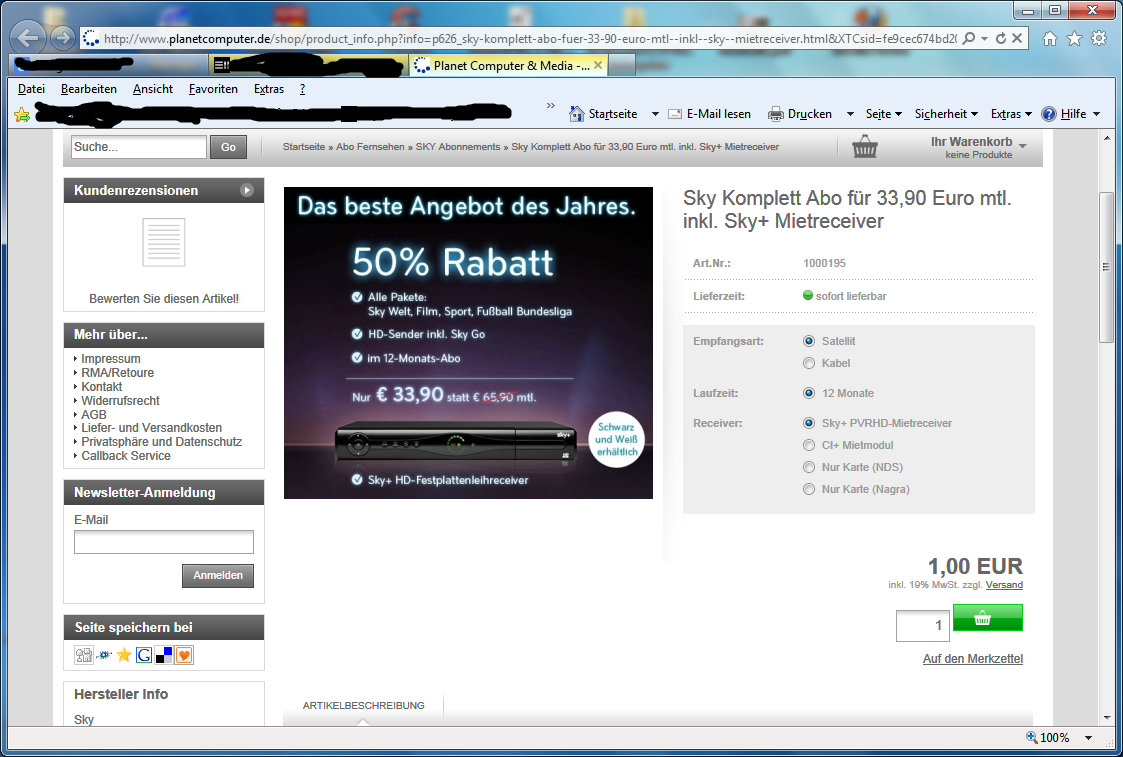
Task: Open the Auf den Merkzettel link
Action: 973,659
